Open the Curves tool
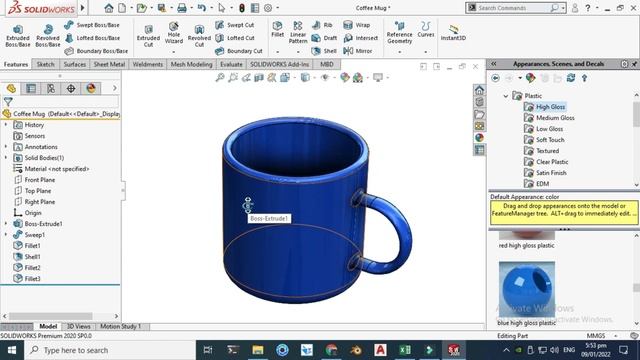This screenshot has height=360, width=640. 426,29
